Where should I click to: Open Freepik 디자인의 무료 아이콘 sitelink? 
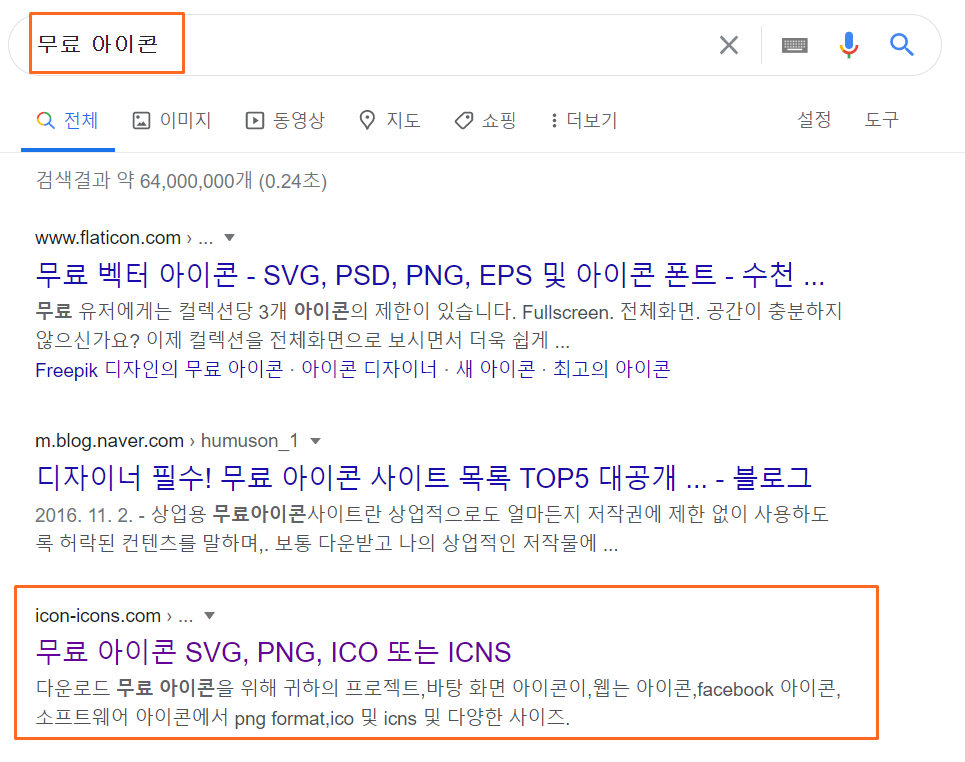click(159, 369)
